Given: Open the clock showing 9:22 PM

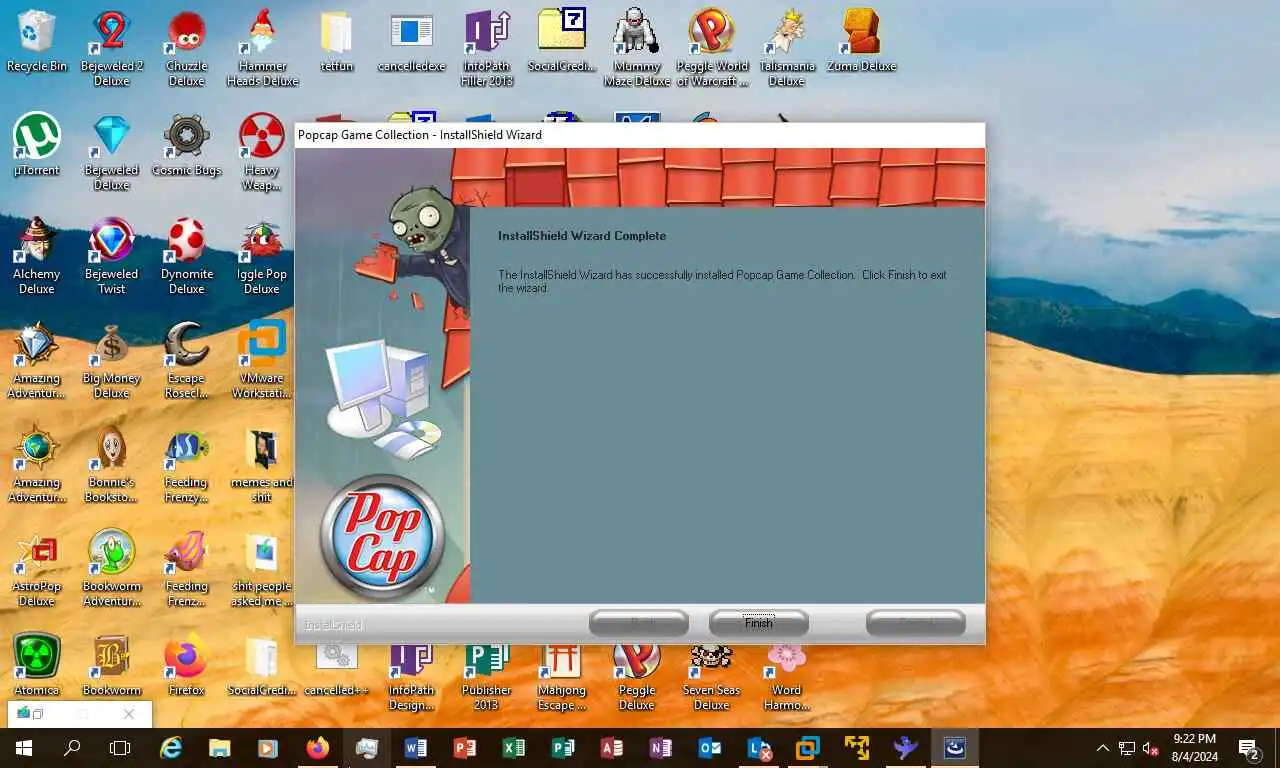Looking at the screenshot, I should pyautogui.click(x=1194, y=748).
